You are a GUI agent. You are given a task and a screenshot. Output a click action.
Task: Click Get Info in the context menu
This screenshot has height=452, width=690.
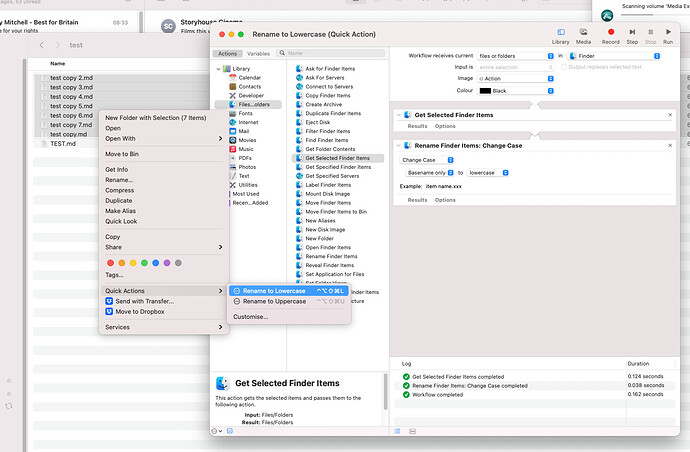point(117,169)
